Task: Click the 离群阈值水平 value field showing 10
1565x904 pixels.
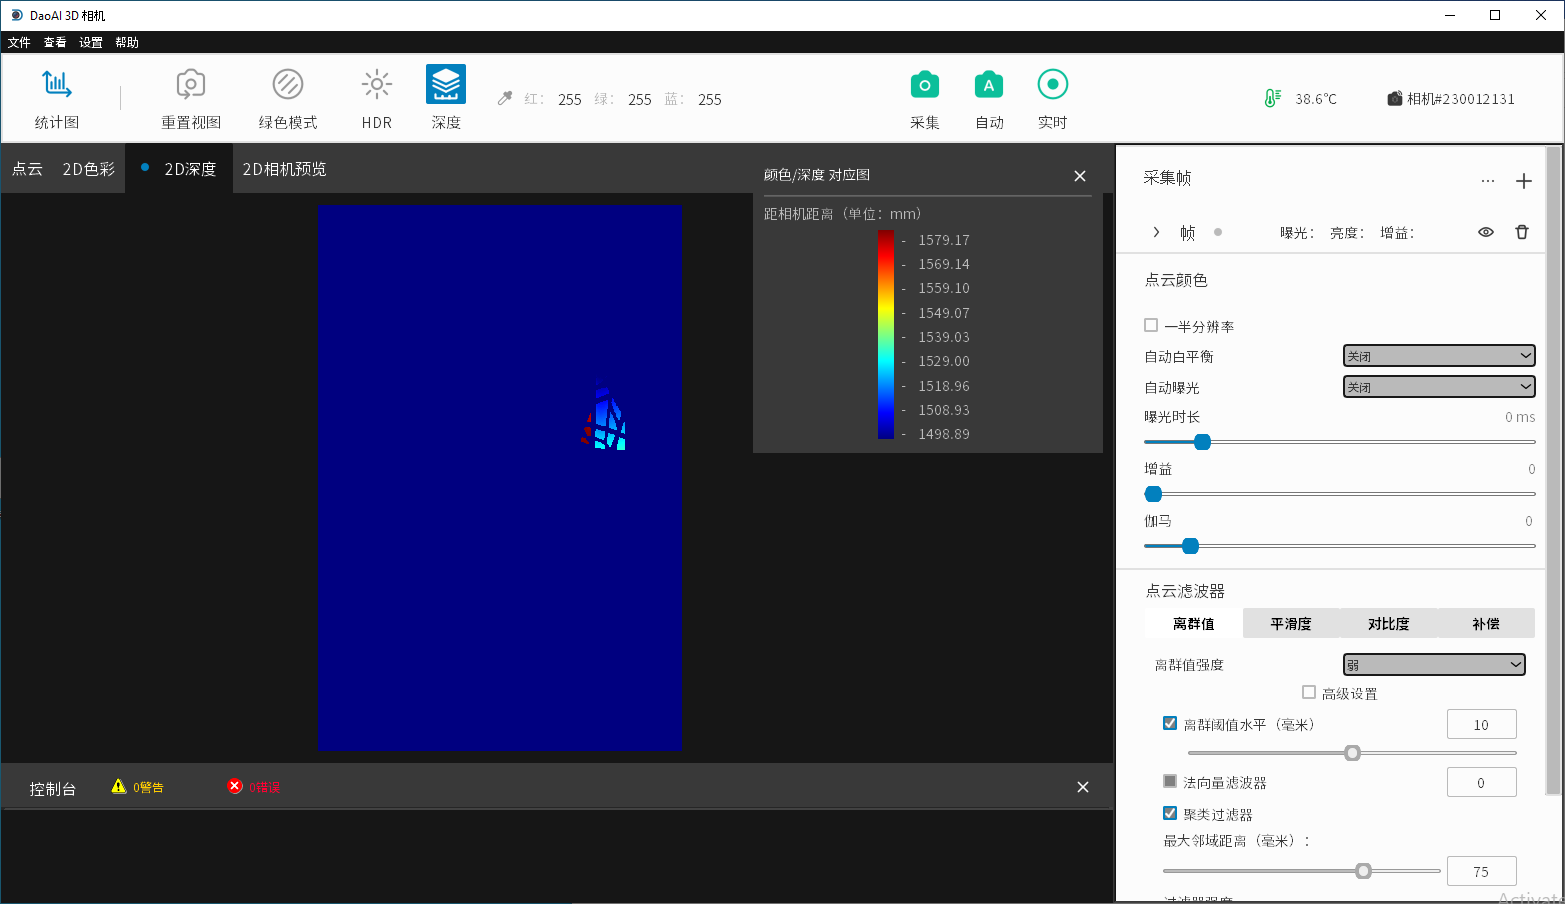Action: (x=1481, y=725)
